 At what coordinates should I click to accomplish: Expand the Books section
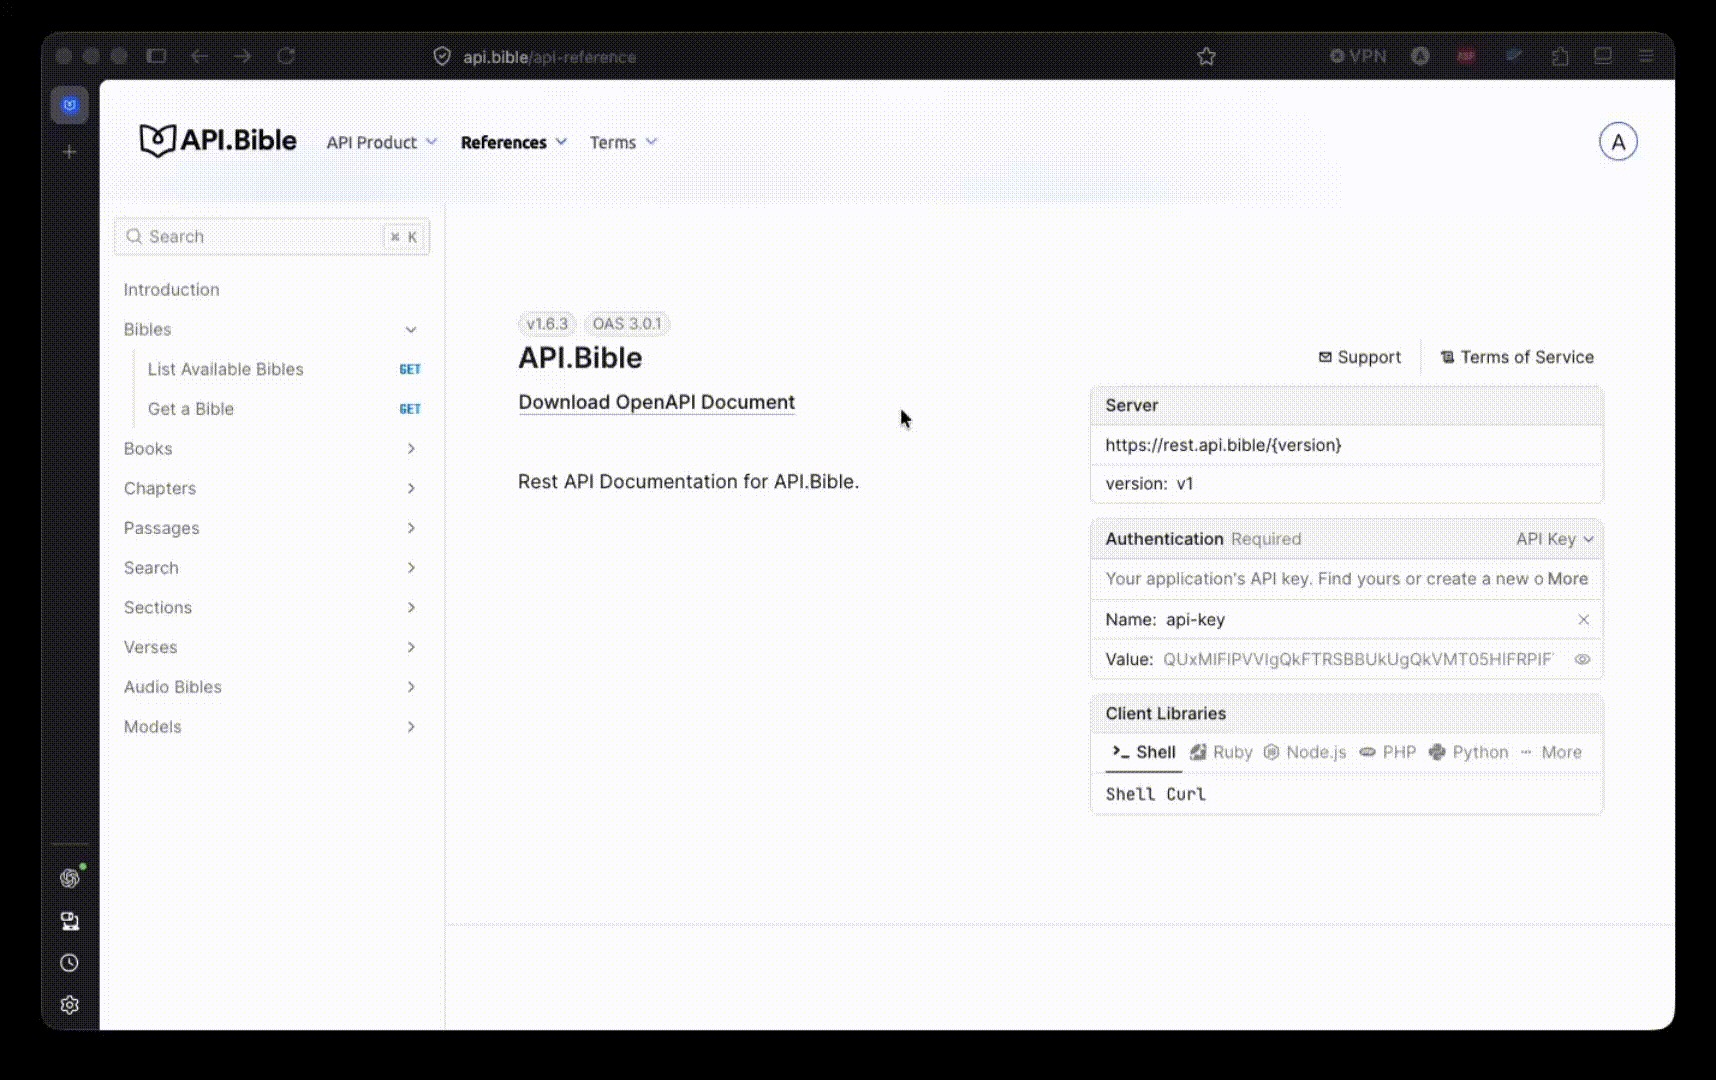(x=270, y=448)
